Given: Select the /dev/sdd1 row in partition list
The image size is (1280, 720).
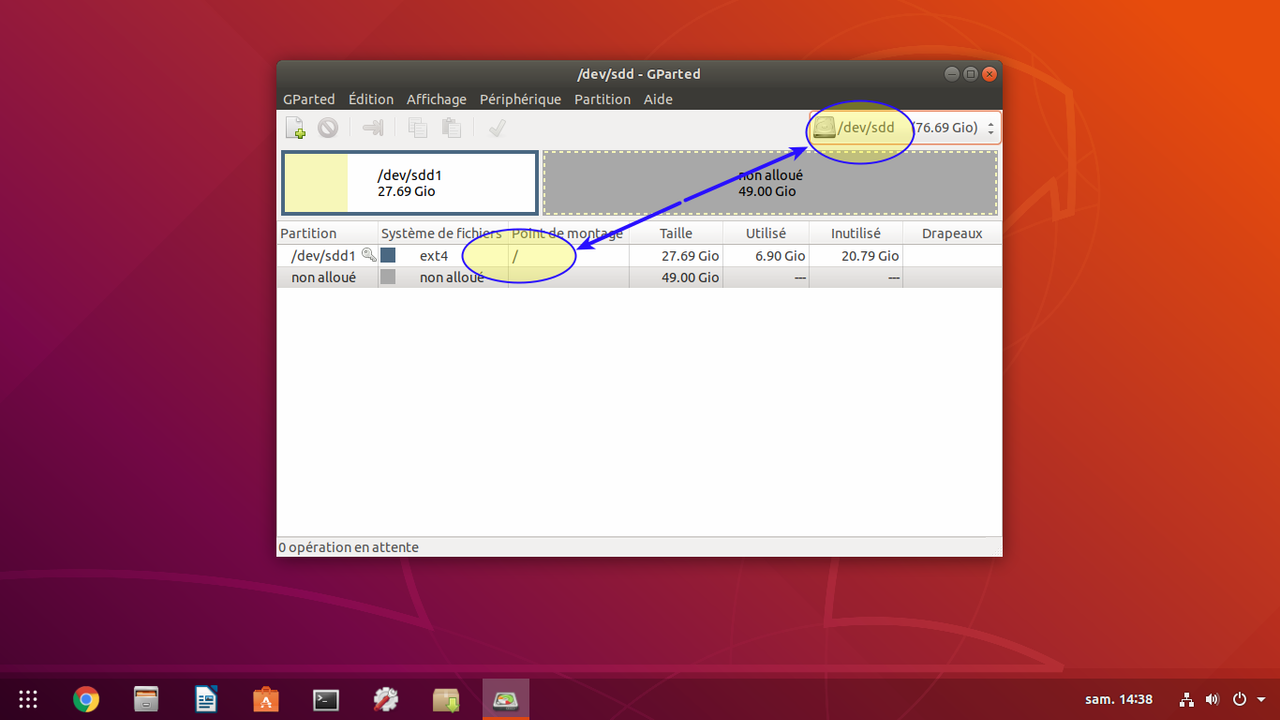Looking at the screenshot, I should pos(639,255).
